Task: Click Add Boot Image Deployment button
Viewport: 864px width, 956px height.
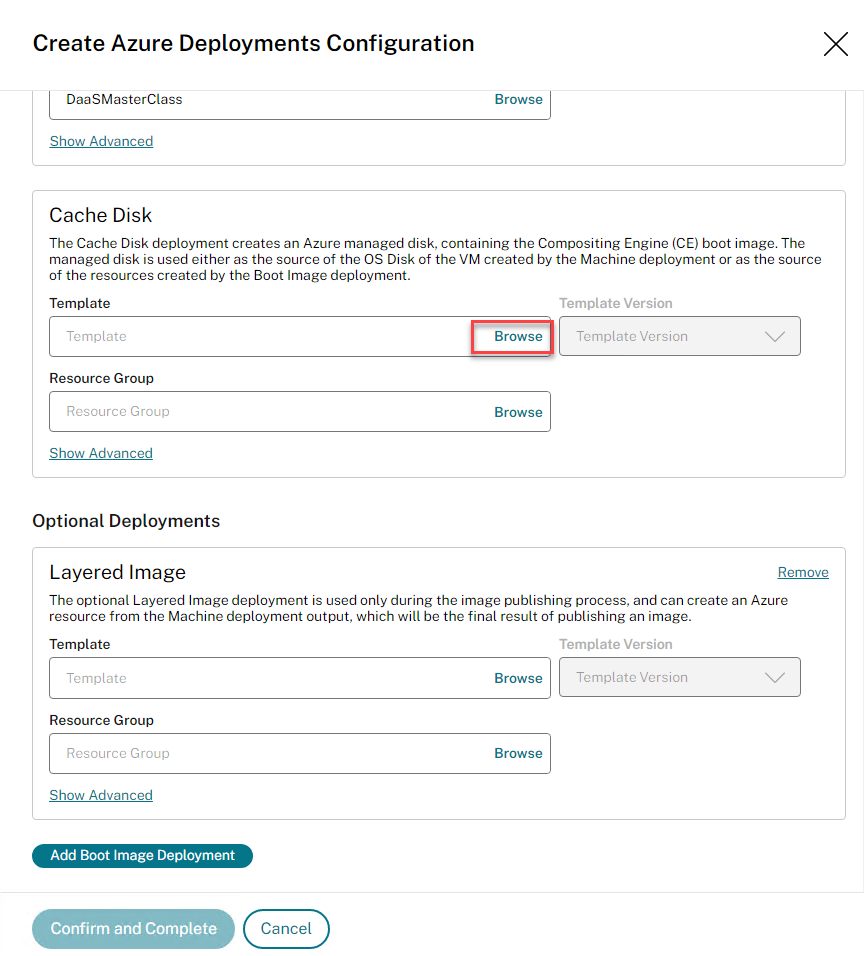Action: tap(142, 856)
